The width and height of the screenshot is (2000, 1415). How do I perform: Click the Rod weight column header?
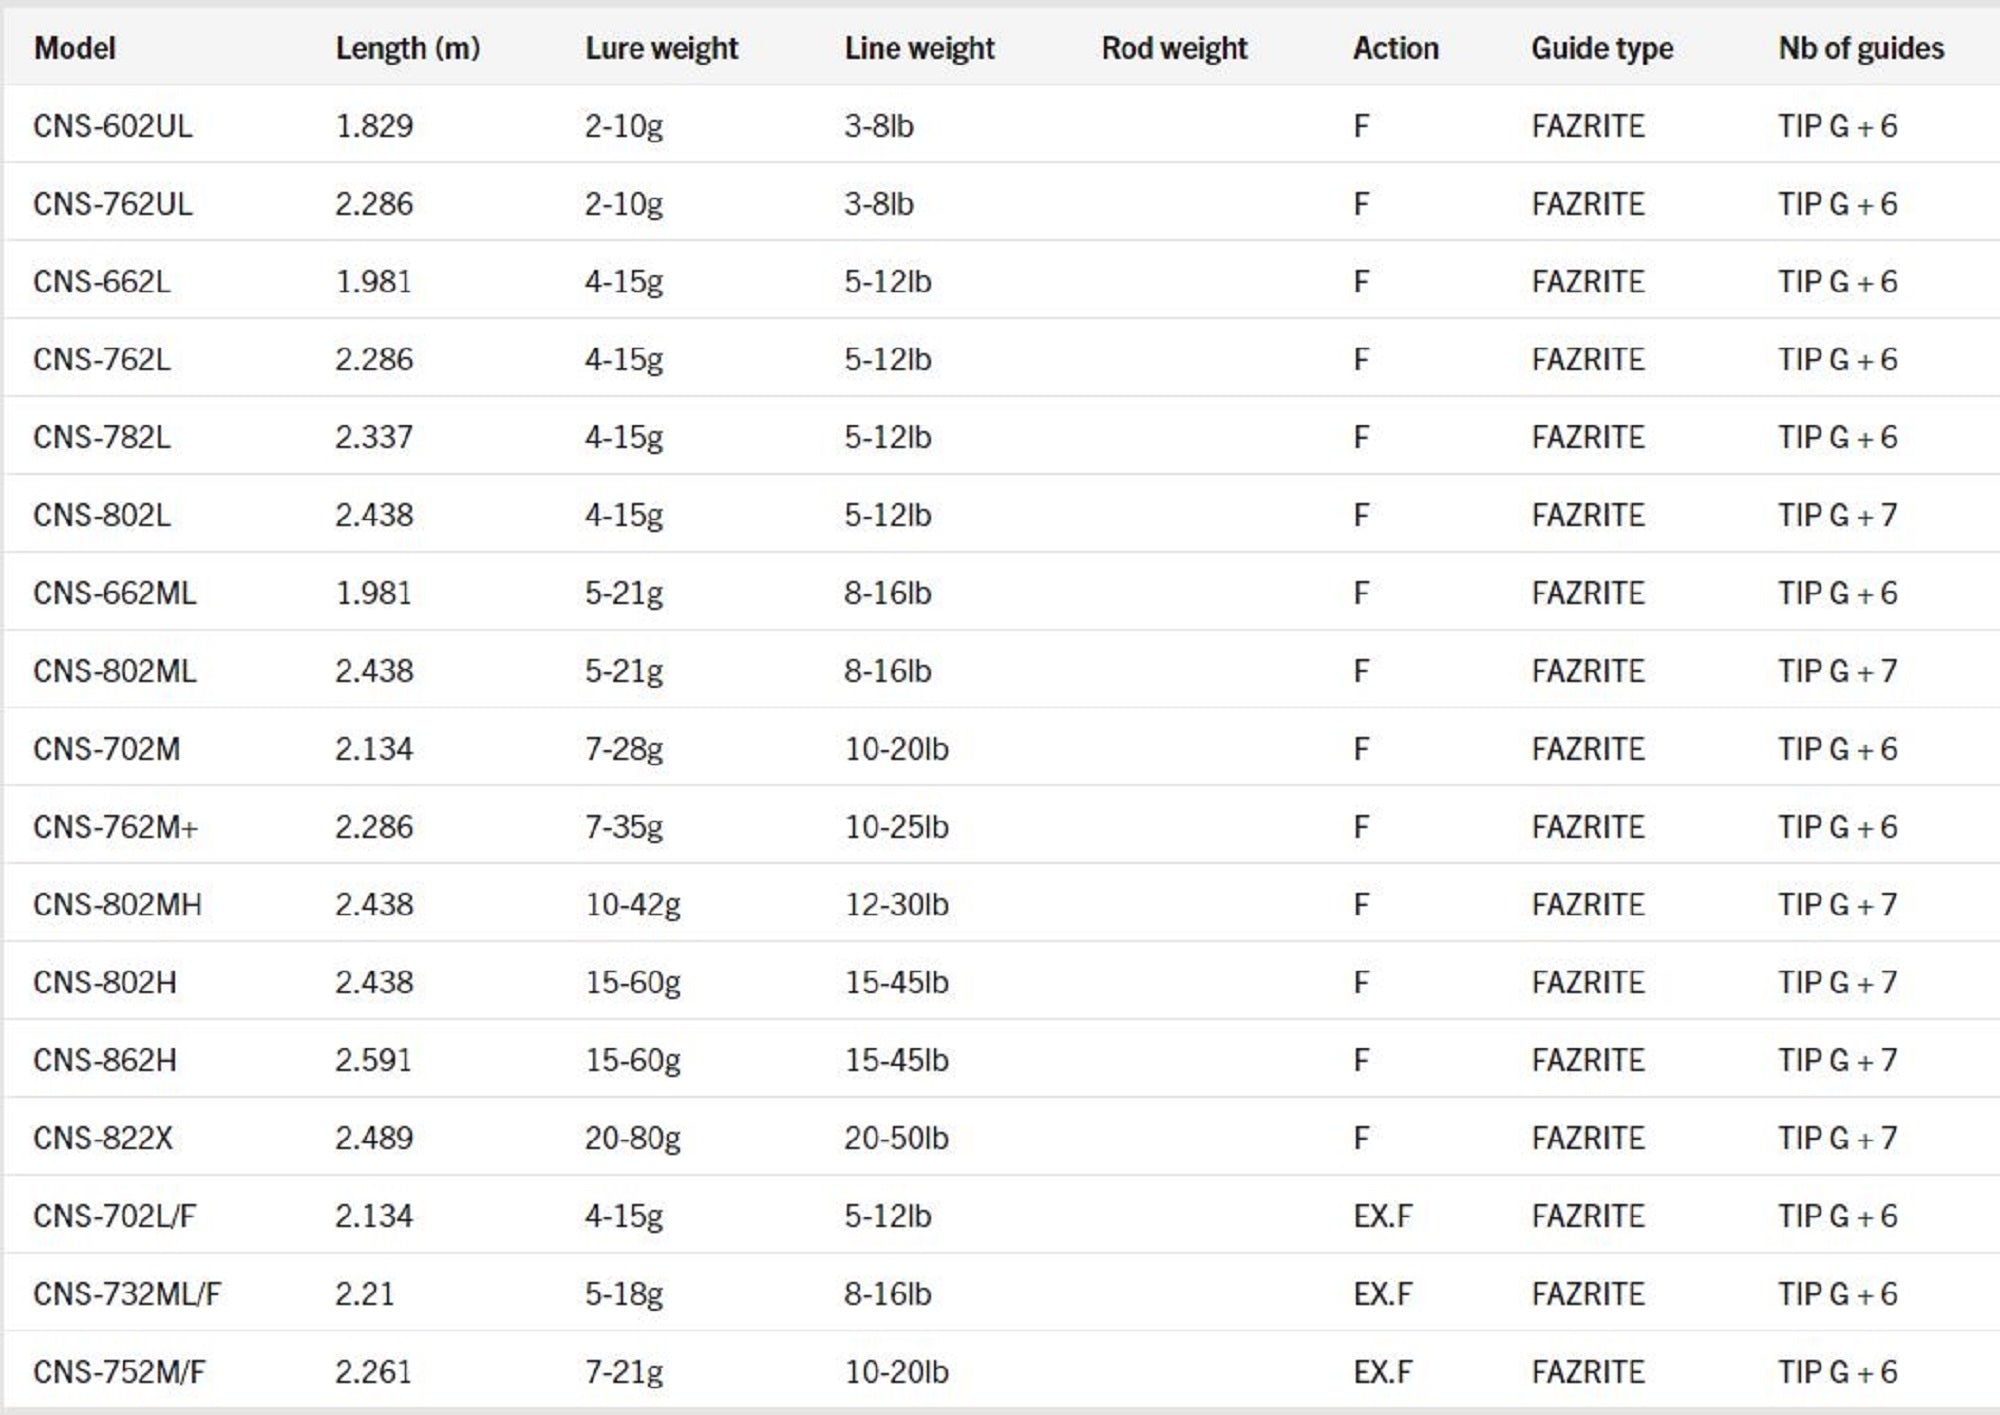click(x=1174, y=48)
